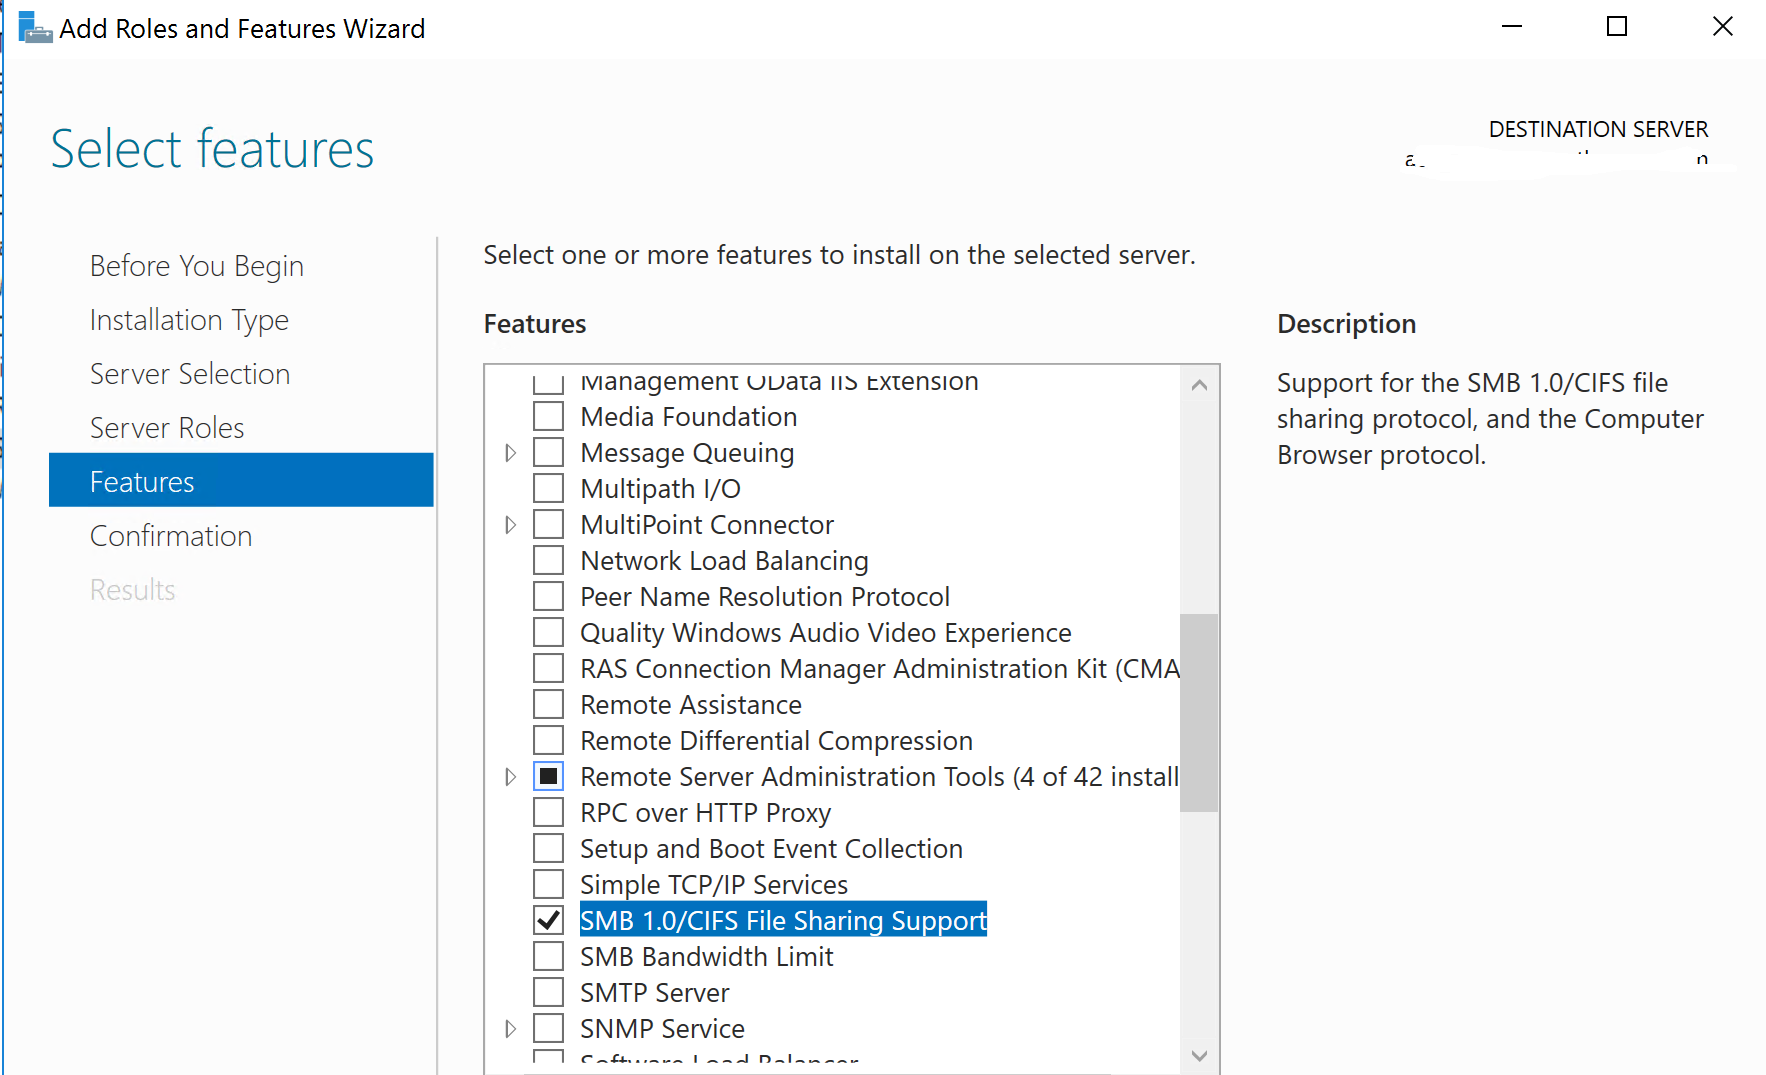Select the SMB Bandwidth Limit label
This screenshot has width=1766, height=1075.
click(706, 957)
